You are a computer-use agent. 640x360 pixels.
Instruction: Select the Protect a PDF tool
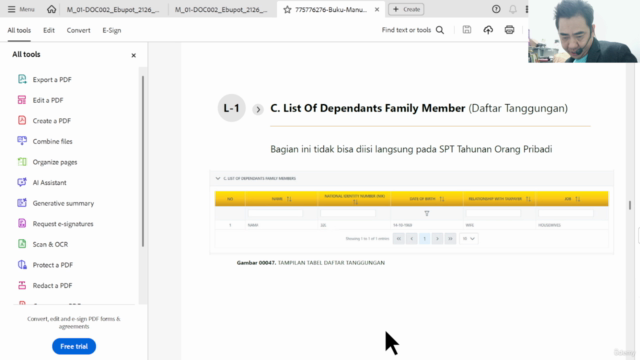coord(53,265)
